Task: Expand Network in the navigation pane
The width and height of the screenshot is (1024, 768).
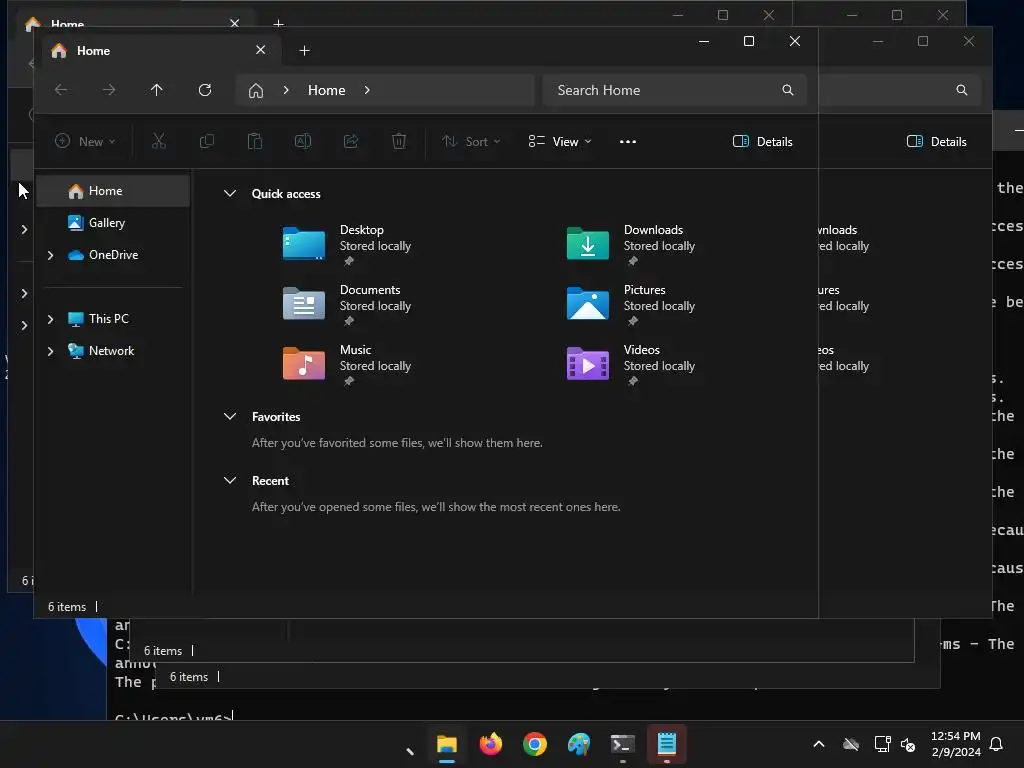Action: click(50, 351)
